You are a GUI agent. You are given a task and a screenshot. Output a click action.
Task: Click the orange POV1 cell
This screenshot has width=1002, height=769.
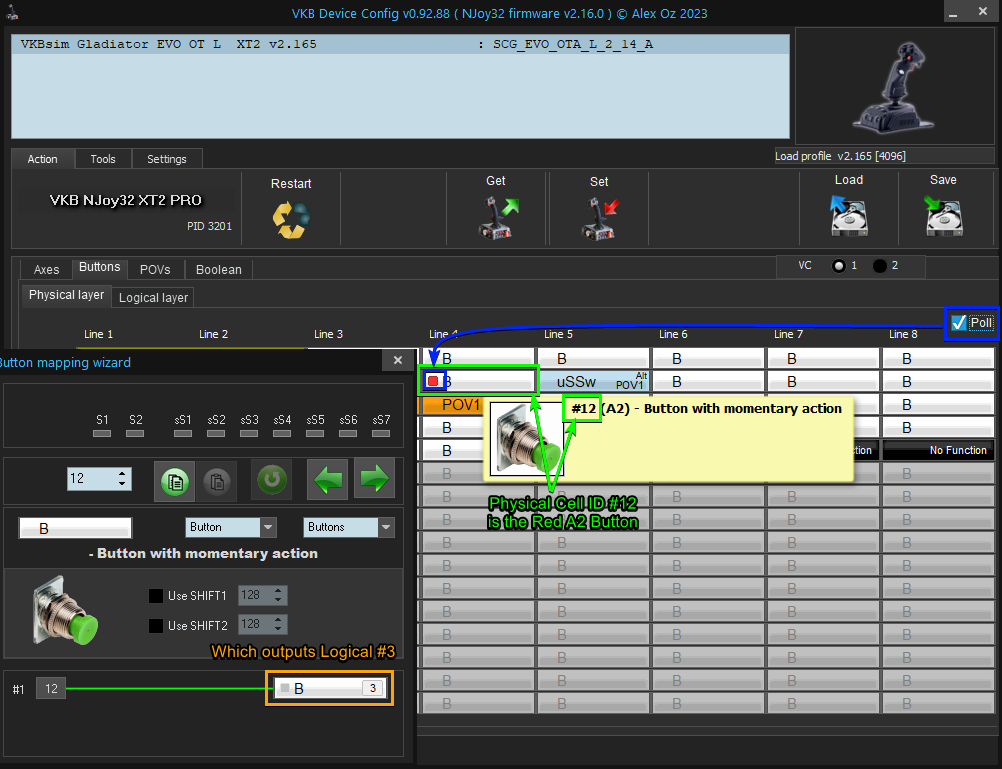[x=451, y=405]
